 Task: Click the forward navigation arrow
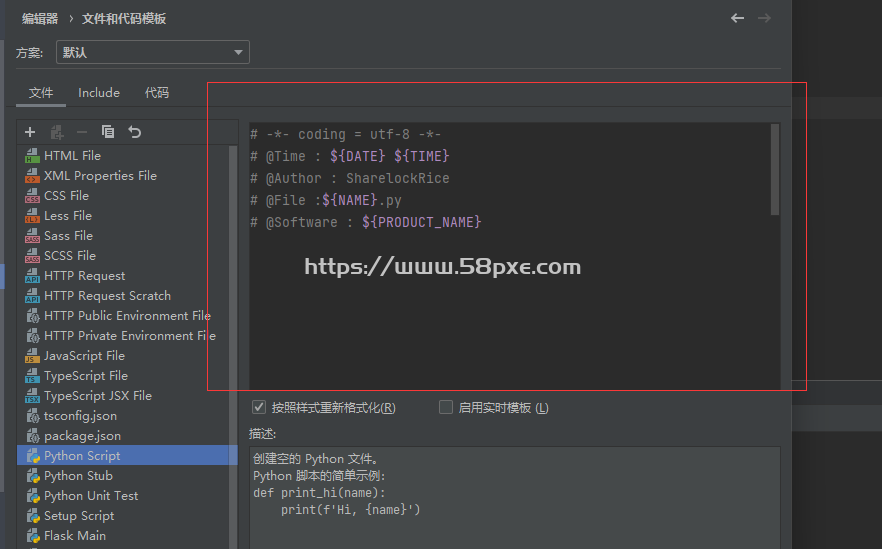pyautogui.click(x=764, y=18)
